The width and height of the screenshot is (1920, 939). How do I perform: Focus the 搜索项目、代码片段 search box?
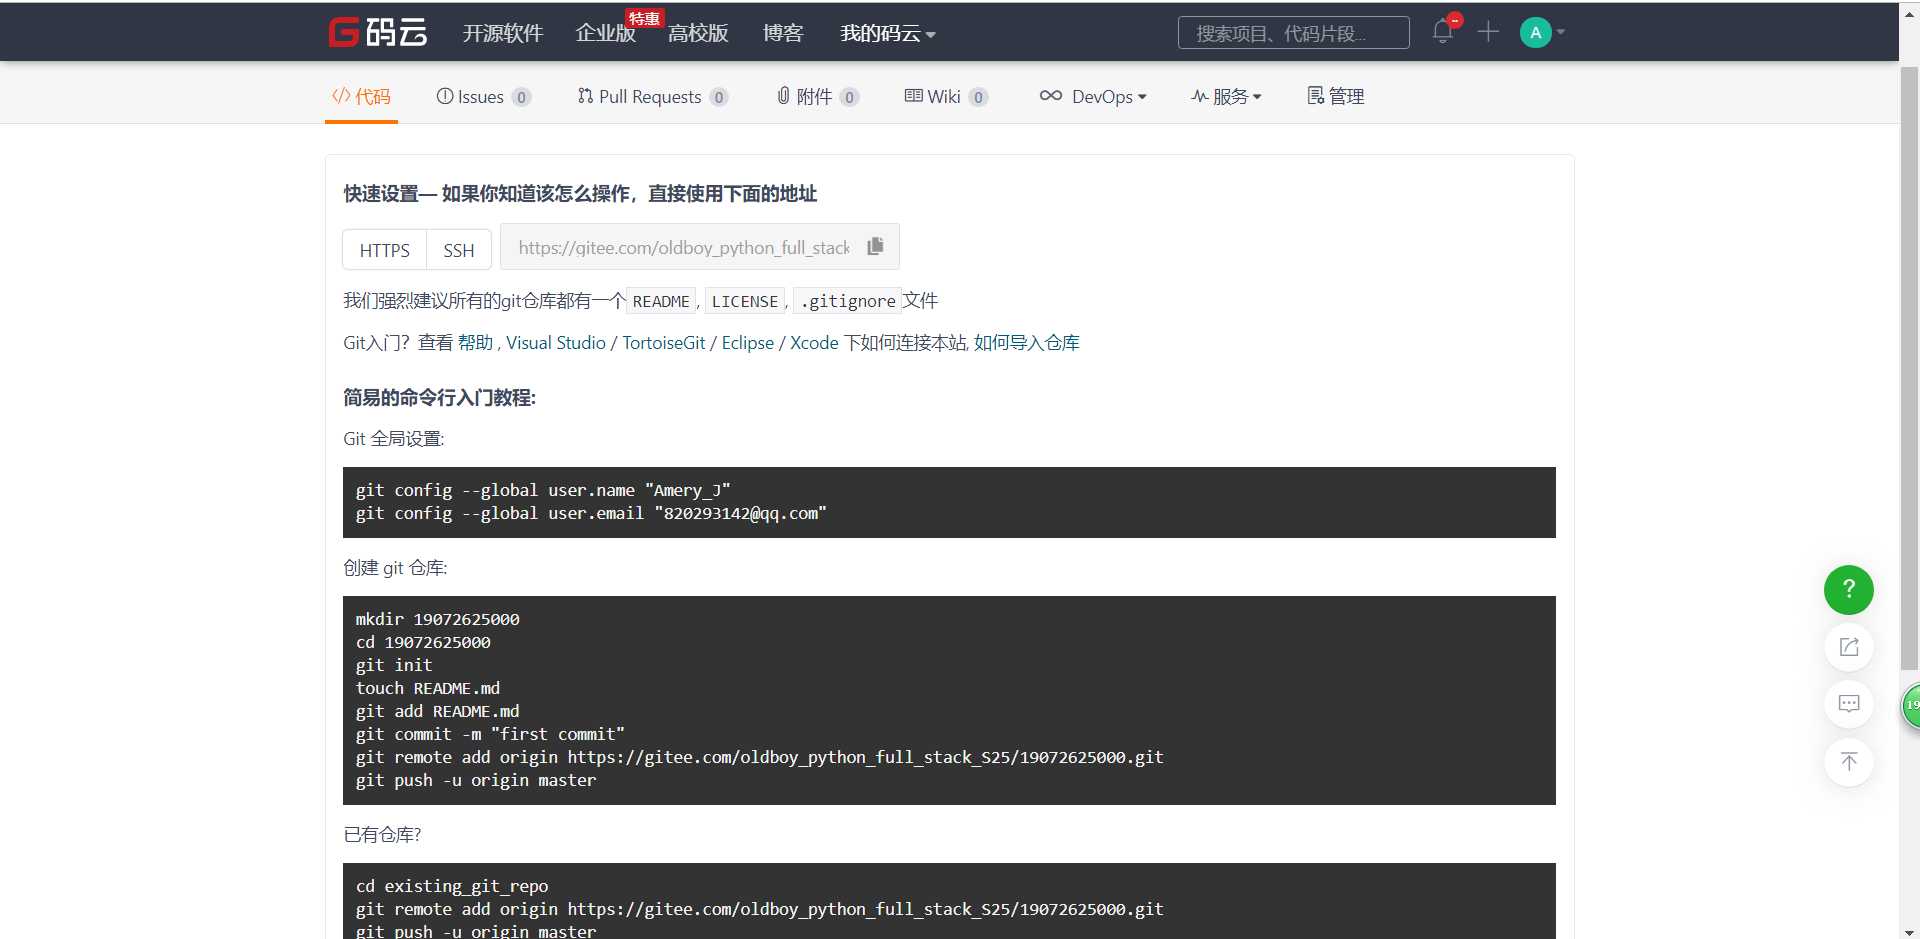click(1294, 33)
